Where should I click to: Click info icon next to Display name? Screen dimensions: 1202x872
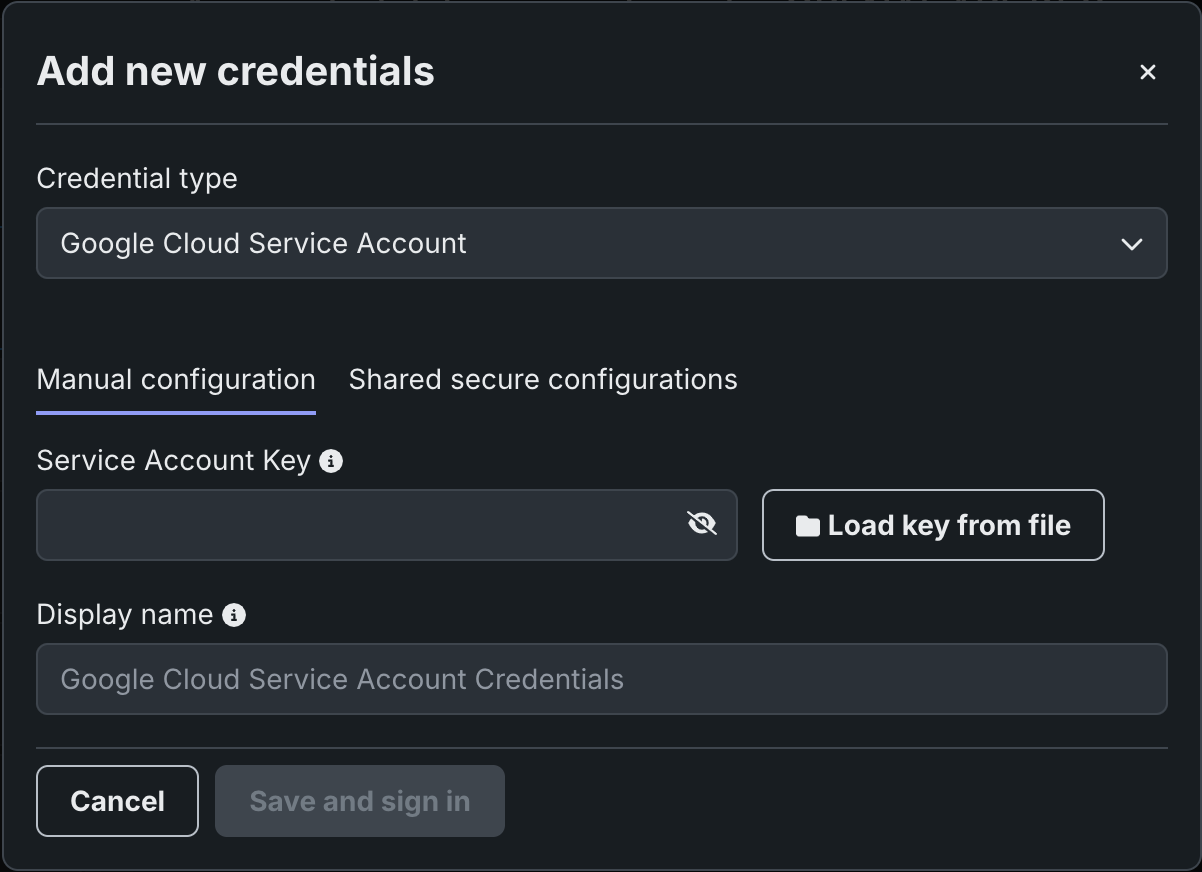tap(234, 615)
